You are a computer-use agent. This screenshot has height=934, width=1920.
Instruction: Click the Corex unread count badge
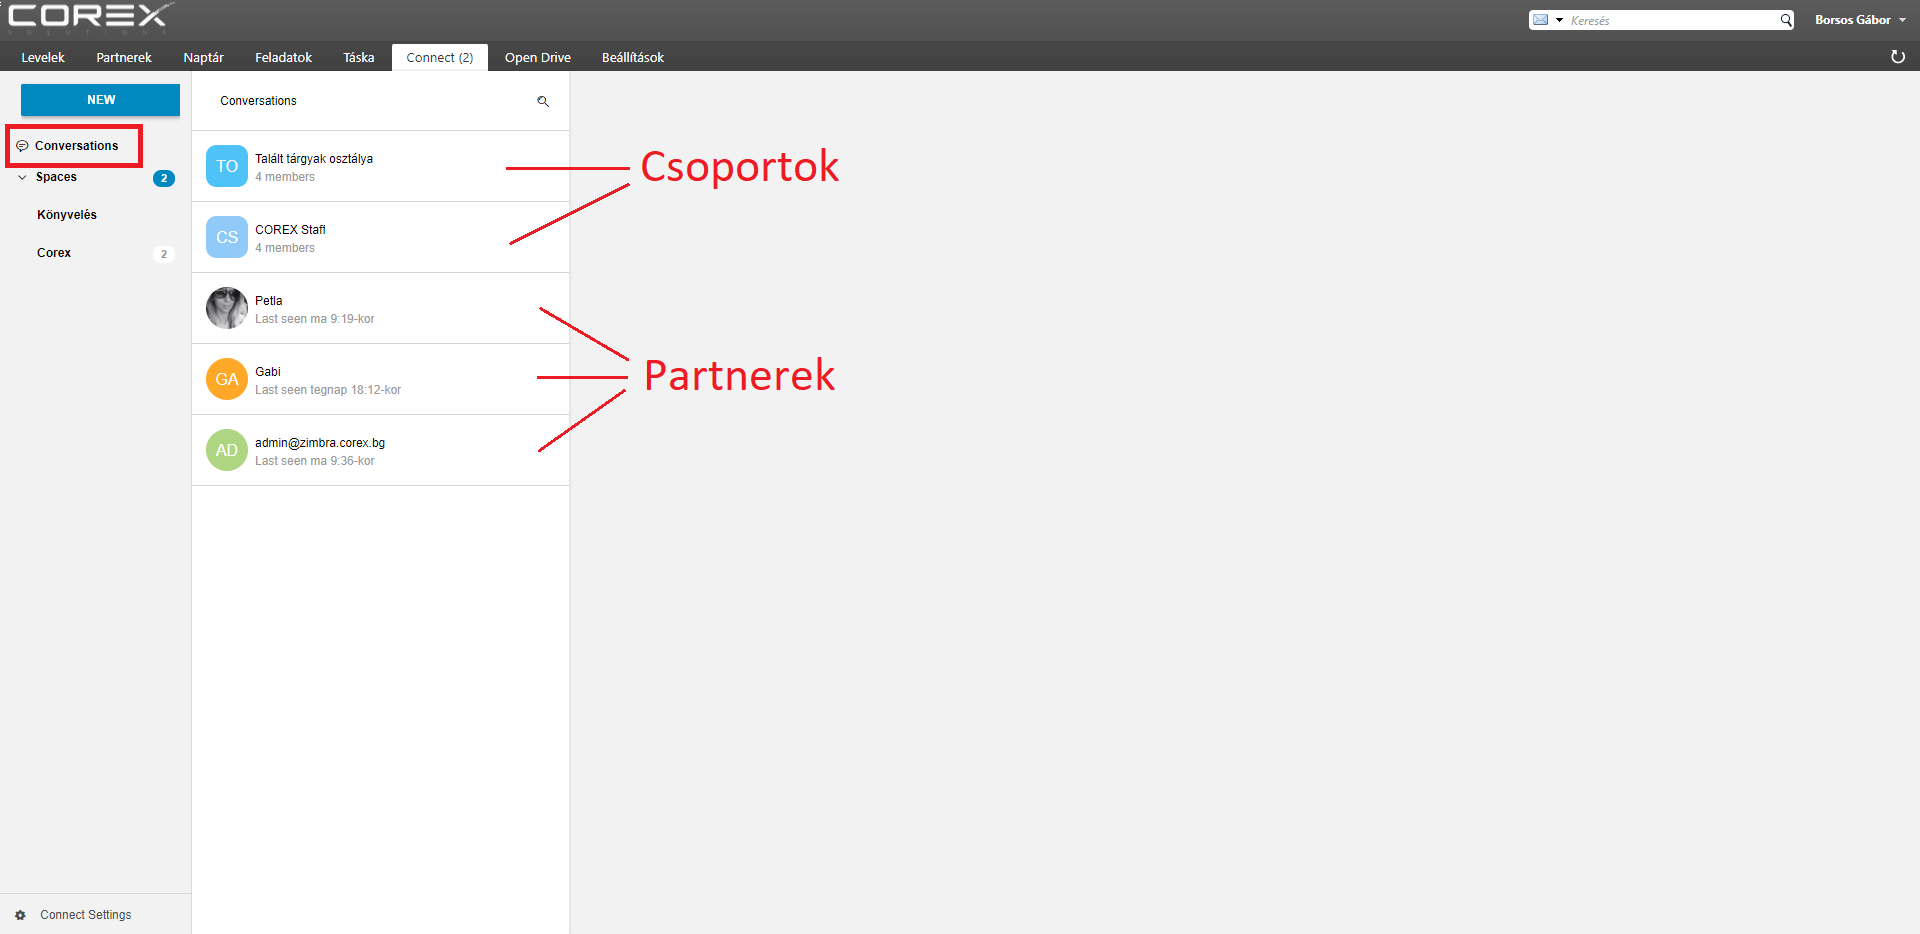pos(164,254)
